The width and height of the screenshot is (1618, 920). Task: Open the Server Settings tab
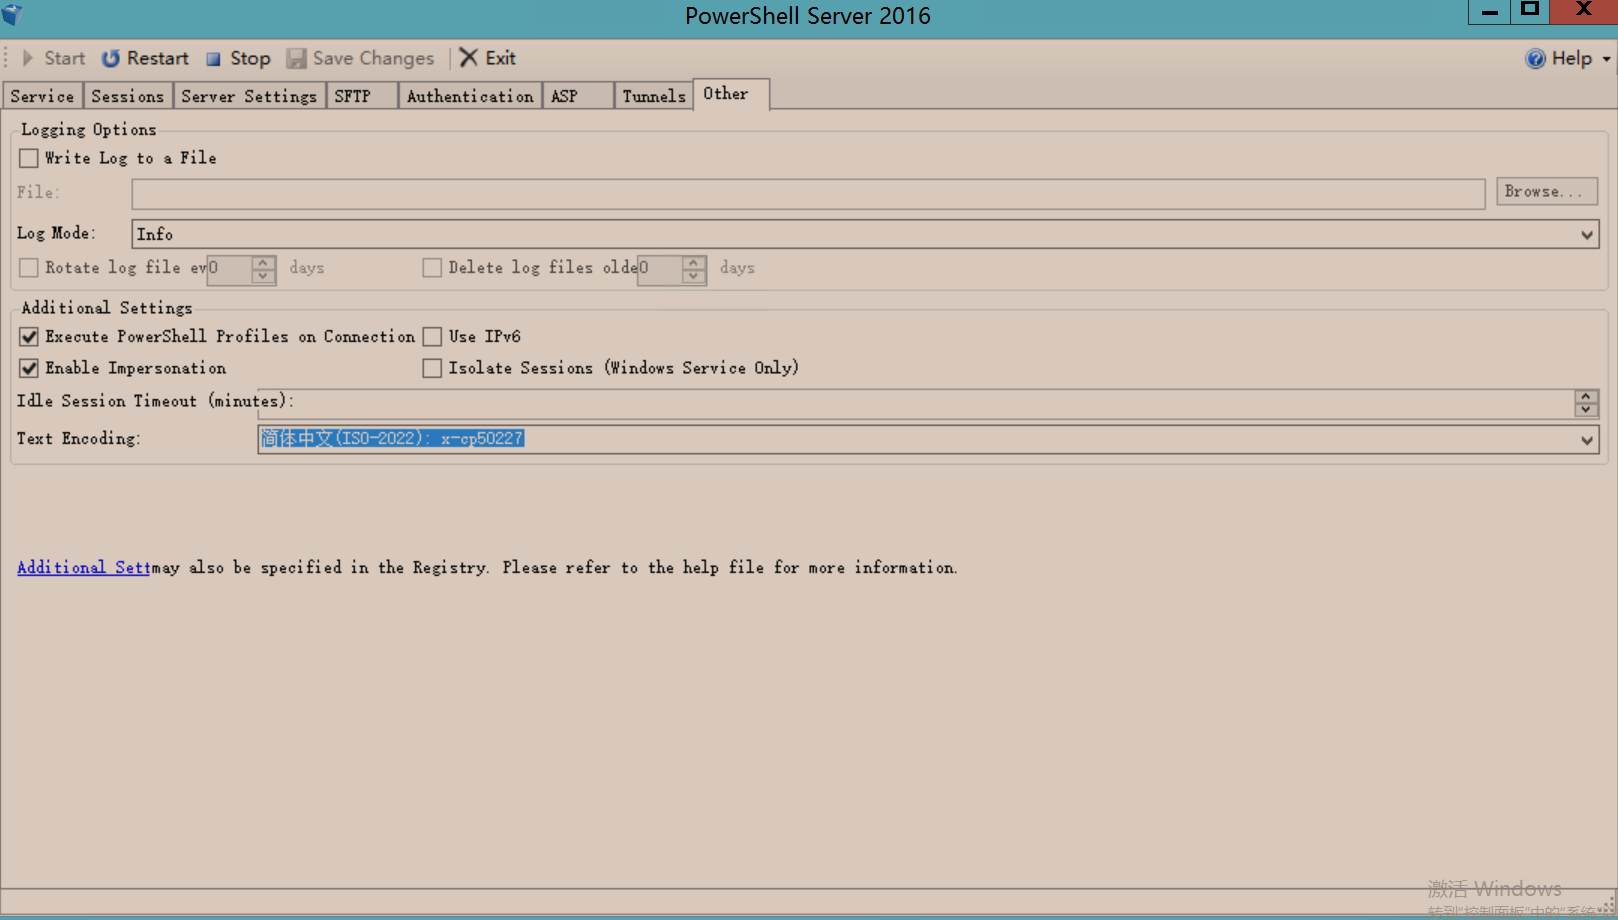coord(249,96)
